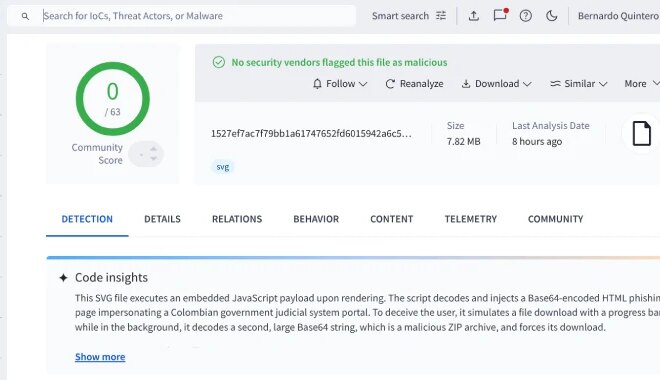660x380 pixels.
Task: Open Smart search filter options
Action: tap(441, 16)
